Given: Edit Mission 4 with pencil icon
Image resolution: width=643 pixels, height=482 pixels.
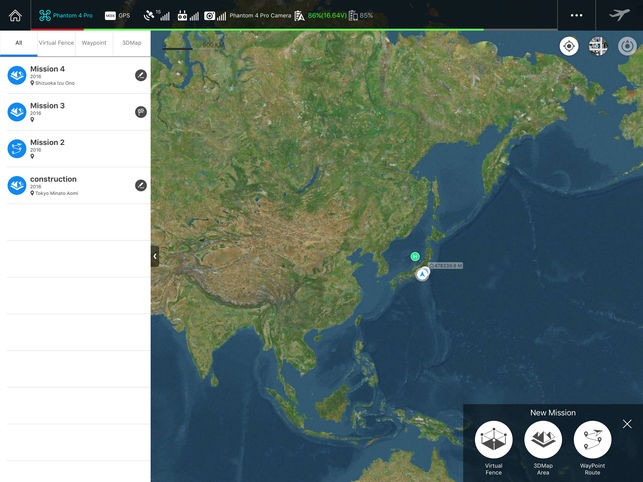Looking at the screenshot, I should [141, 75].
